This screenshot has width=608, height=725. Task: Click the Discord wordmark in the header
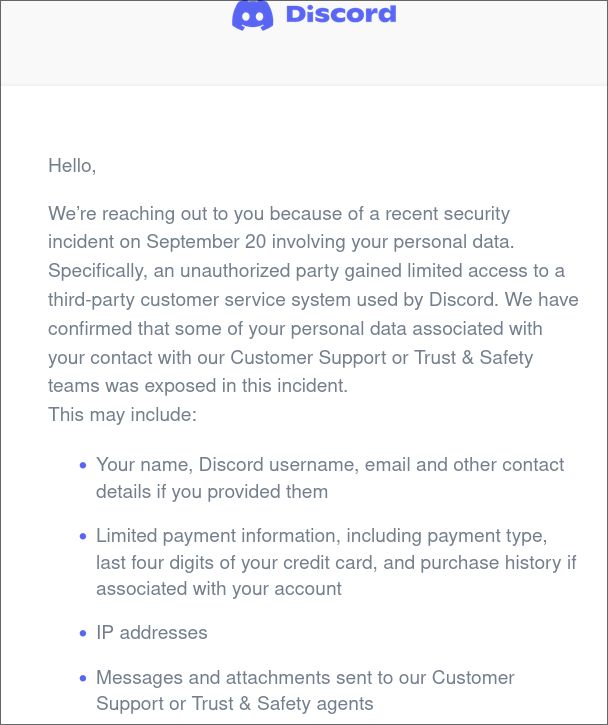(x=341, y=14)
